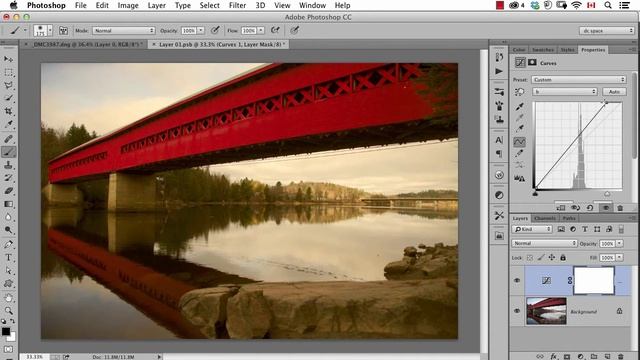
Task: Open the workspace switcher dropdown
Action: (607, 31)
